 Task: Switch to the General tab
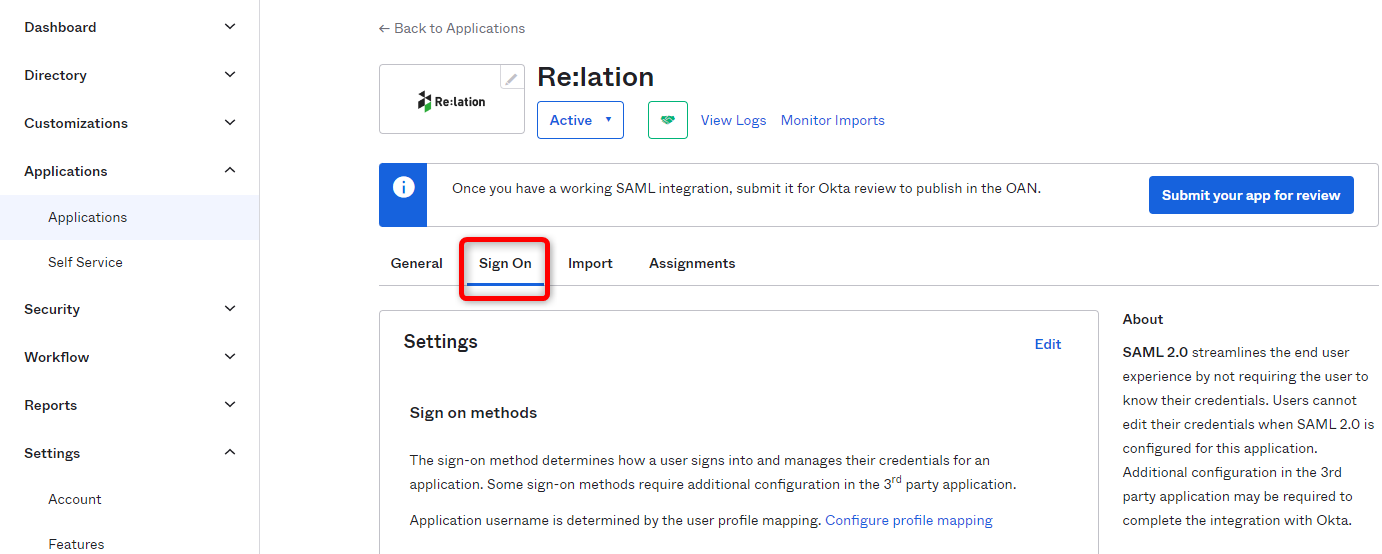[417, 263]
